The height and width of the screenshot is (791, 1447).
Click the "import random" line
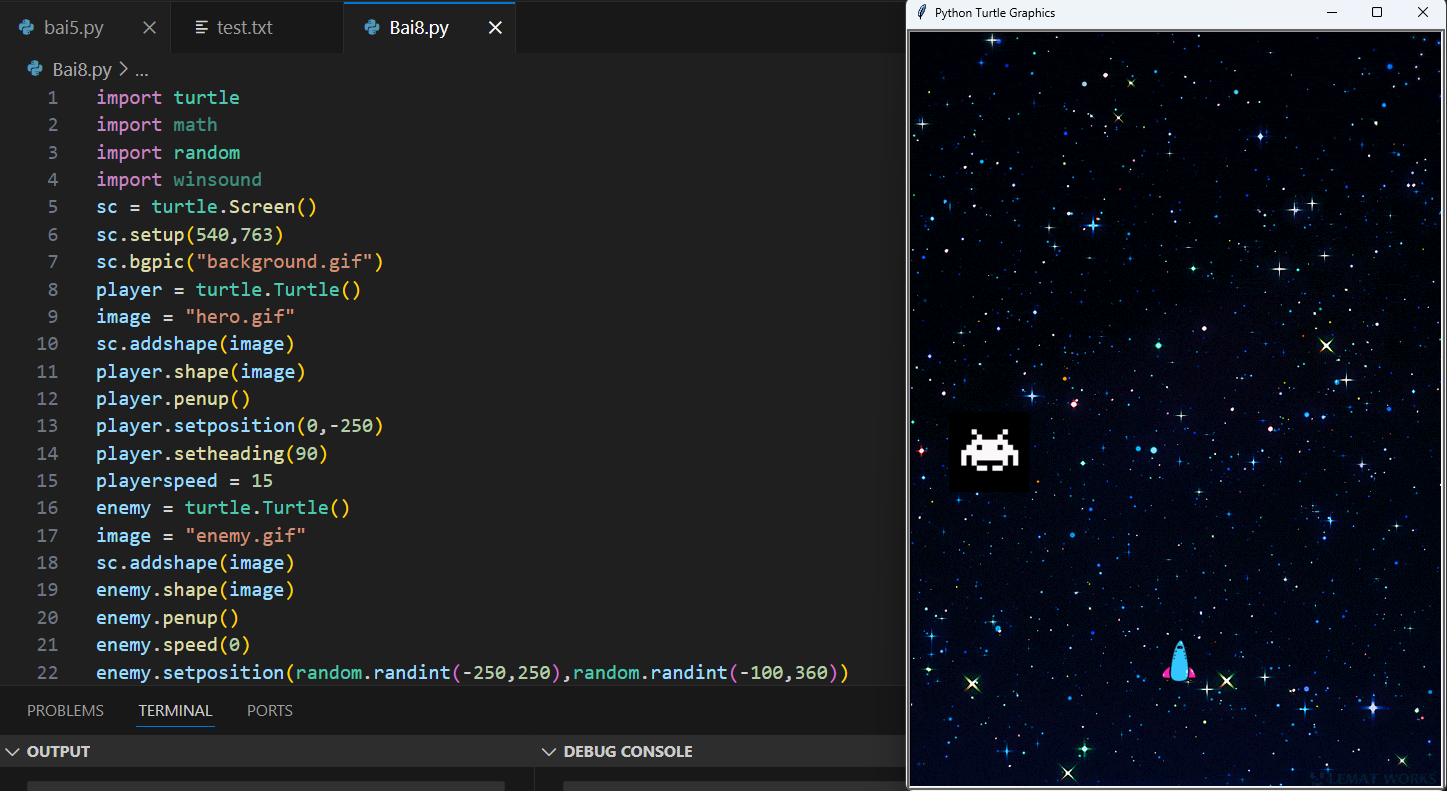168,153
